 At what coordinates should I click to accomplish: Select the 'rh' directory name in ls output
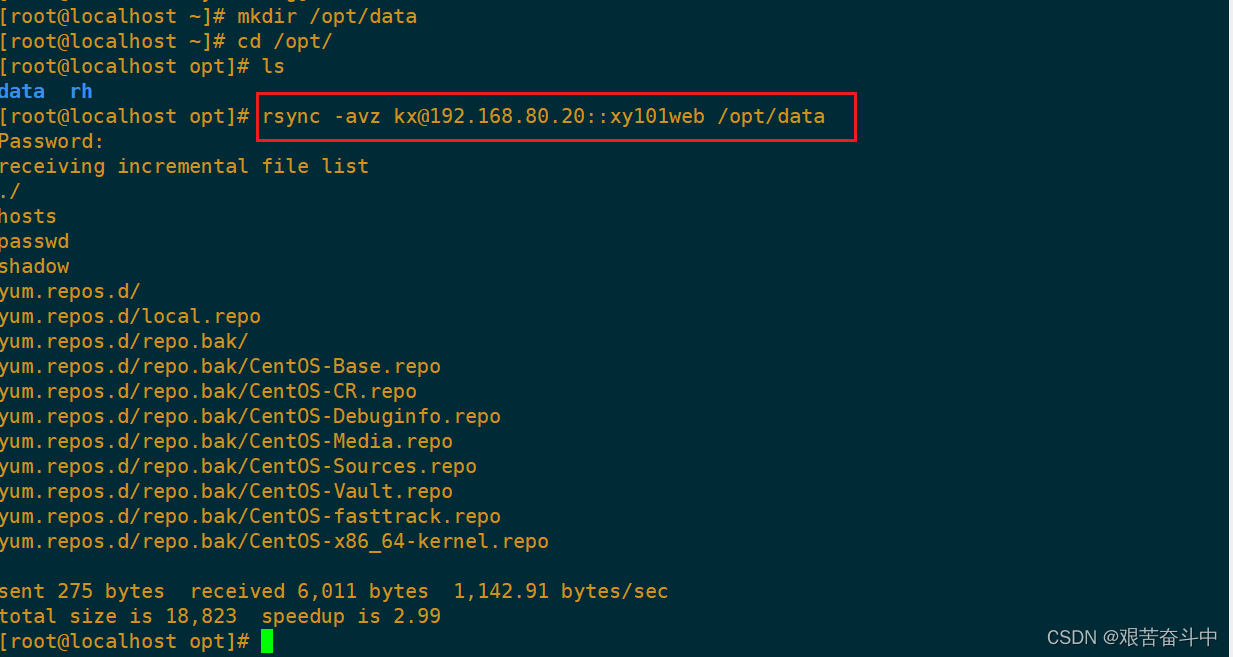point(81,91)
